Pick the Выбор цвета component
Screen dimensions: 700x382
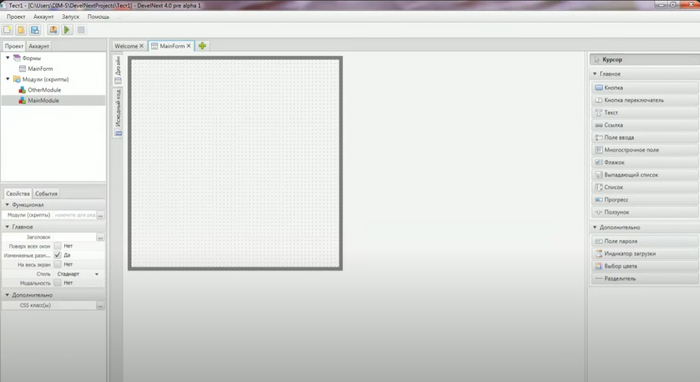645,266
